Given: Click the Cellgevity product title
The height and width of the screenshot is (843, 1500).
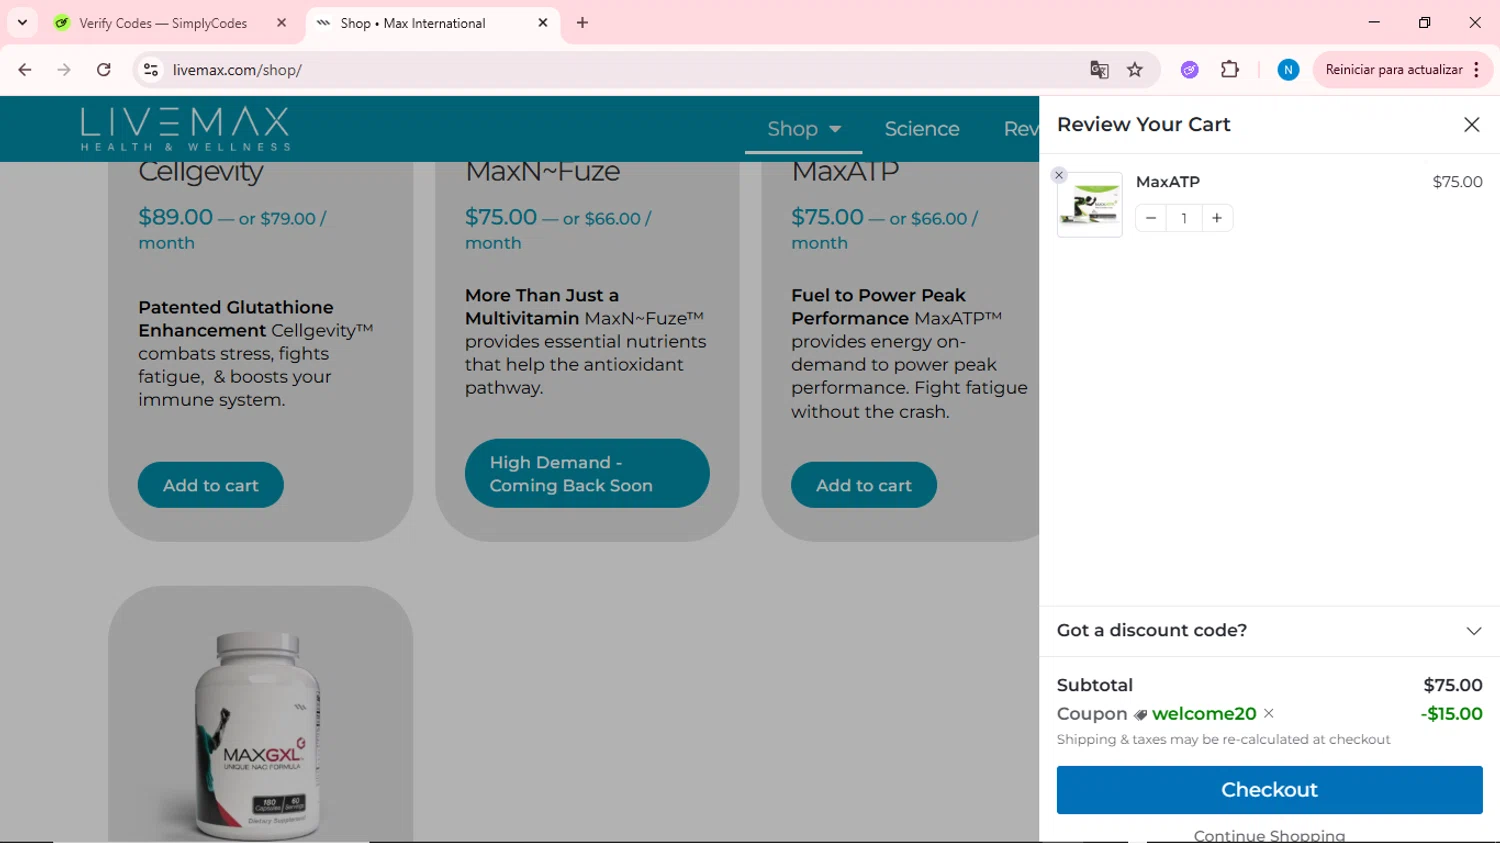Looking at the screenshot, I should pyautogui.click(x=201, y=172).
